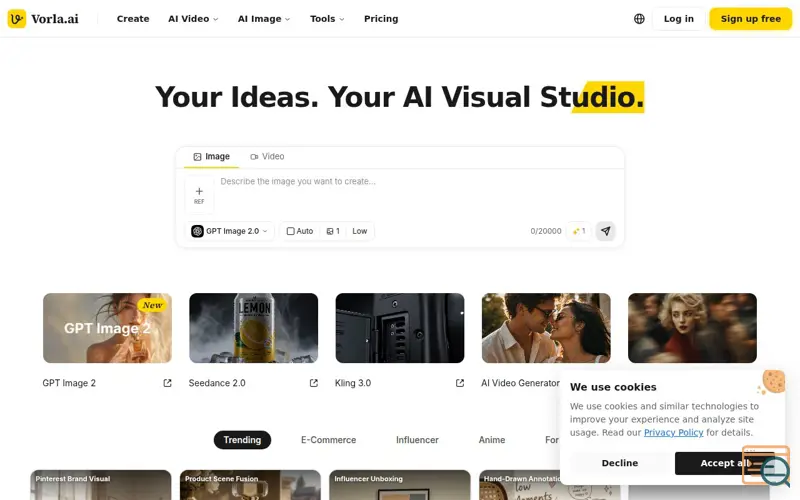Click the Seedance 2.0 label
Viewport: 800px width, 500px height.
(217, 383)
